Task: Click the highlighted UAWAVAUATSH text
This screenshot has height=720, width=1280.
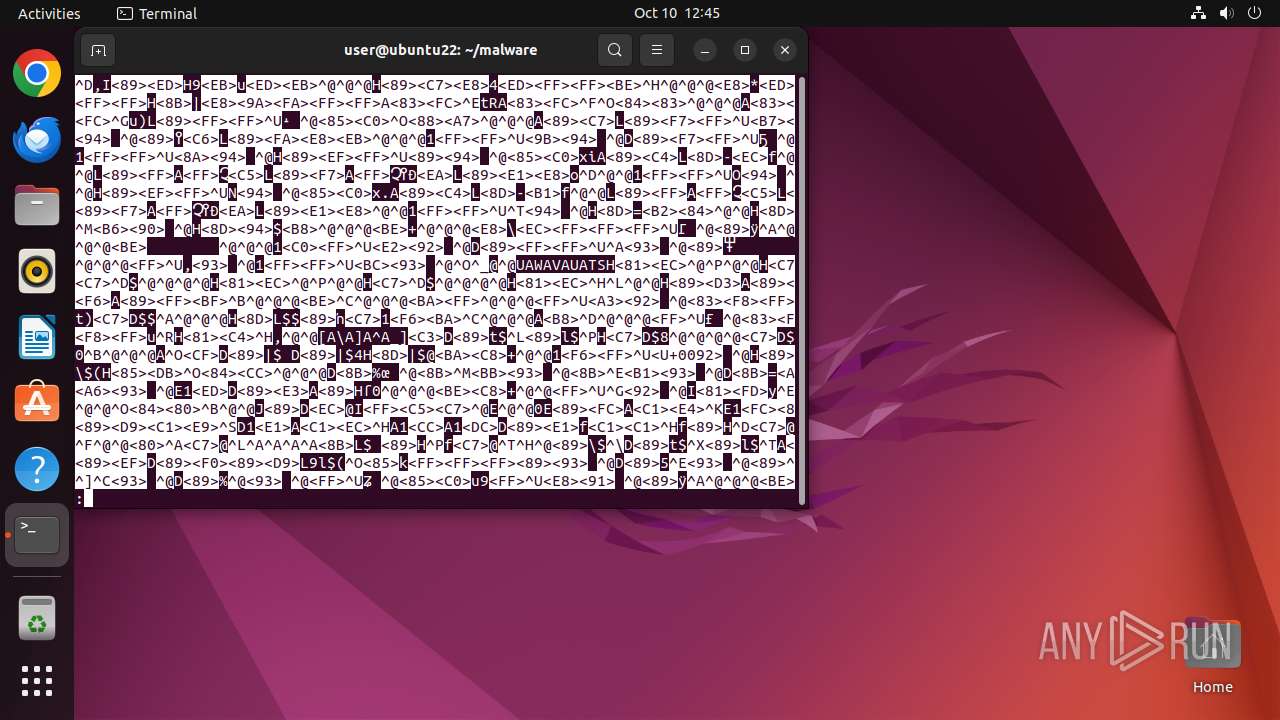Action: click(565, 265)
